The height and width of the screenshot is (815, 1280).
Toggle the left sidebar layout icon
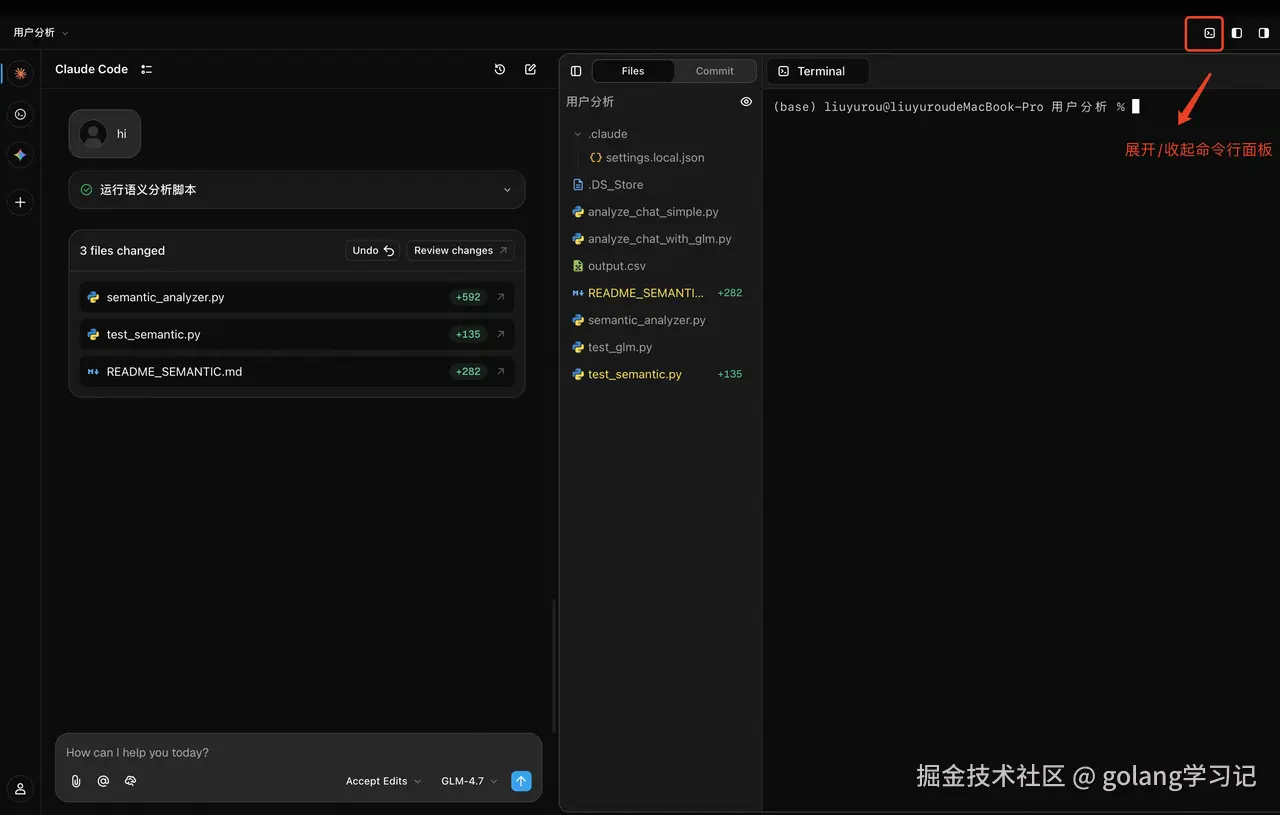coord(1237,33)
